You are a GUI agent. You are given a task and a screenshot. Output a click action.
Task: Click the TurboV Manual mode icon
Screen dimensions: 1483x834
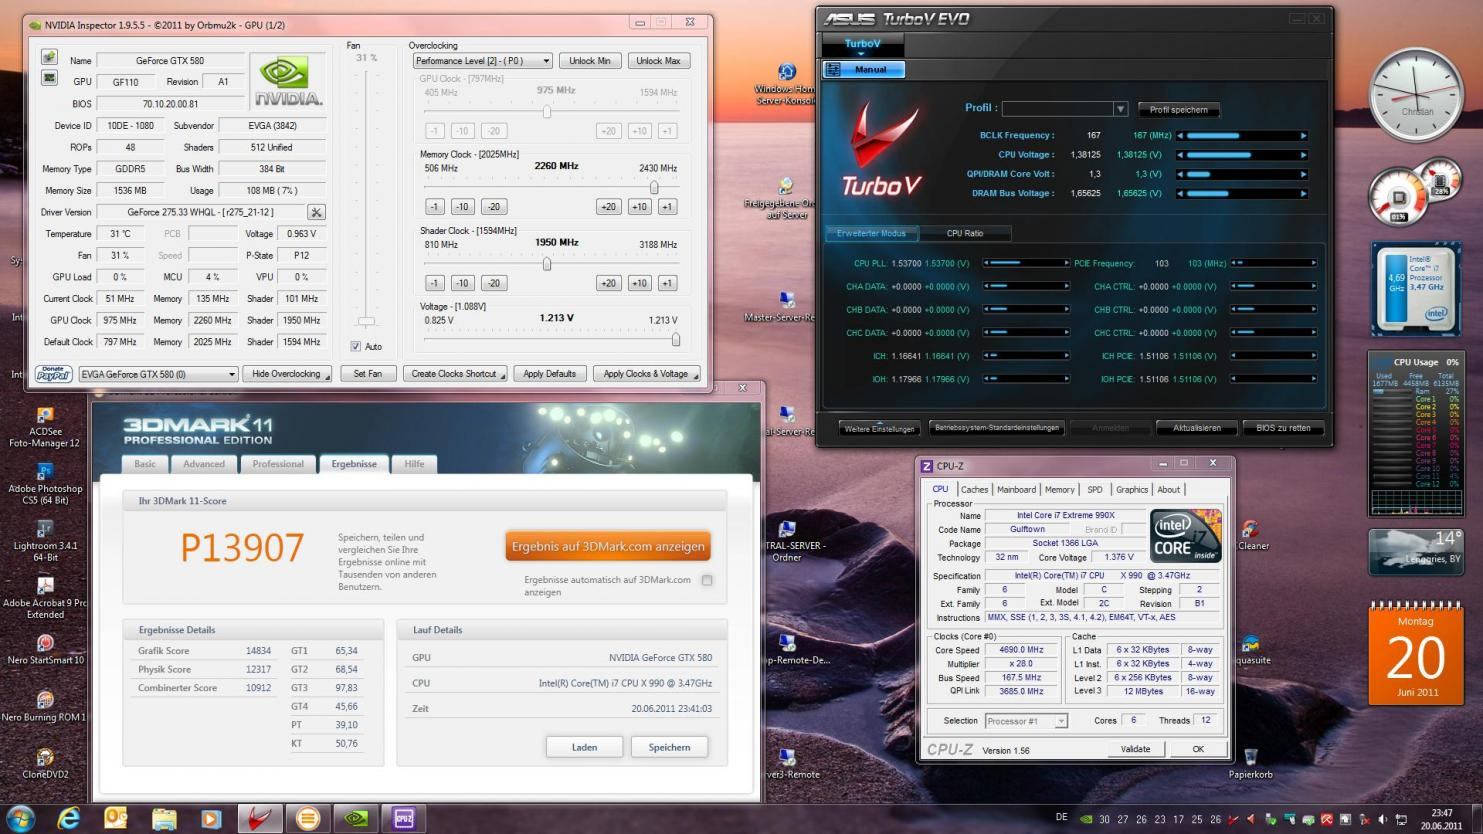click(x=833, y=69)
